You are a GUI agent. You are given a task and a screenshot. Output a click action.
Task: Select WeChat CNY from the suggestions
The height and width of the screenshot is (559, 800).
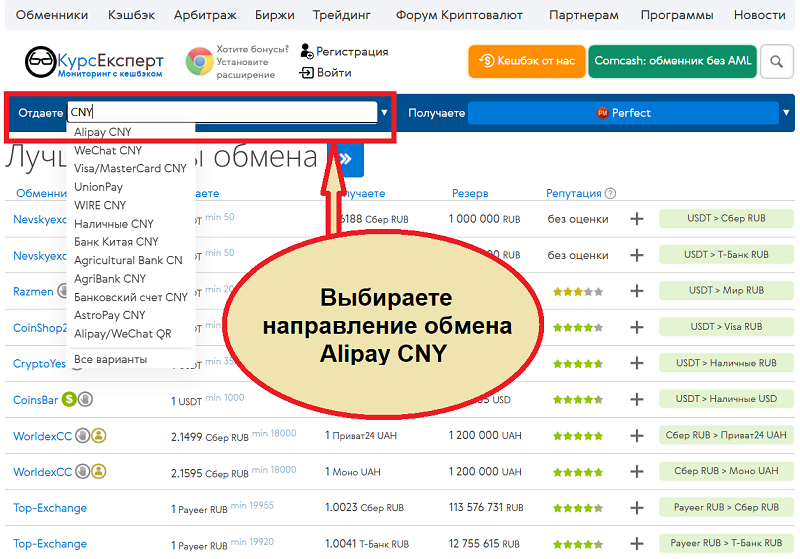108,150
